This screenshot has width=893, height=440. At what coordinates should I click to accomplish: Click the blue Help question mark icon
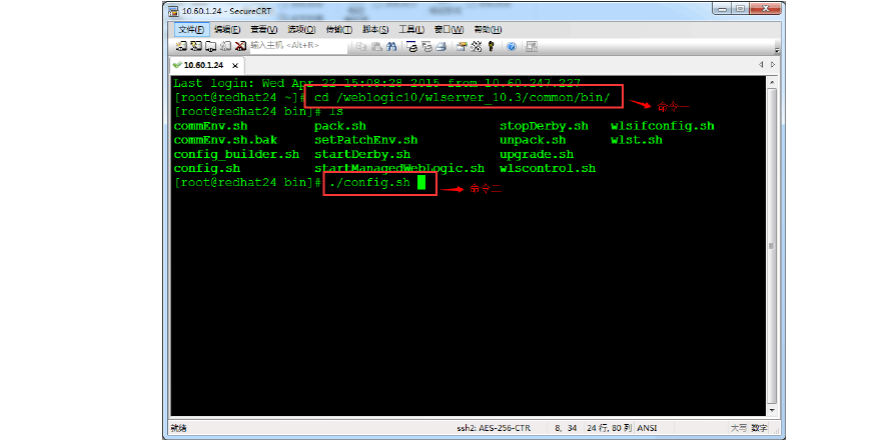[511, 46]
